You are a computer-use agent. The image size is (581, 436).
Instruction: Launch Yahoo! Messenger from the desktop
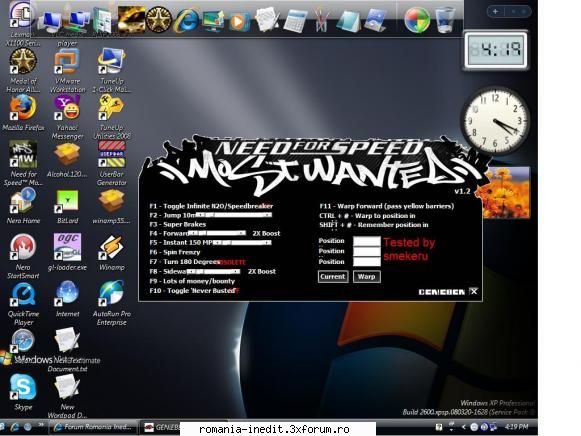[67, 116]
